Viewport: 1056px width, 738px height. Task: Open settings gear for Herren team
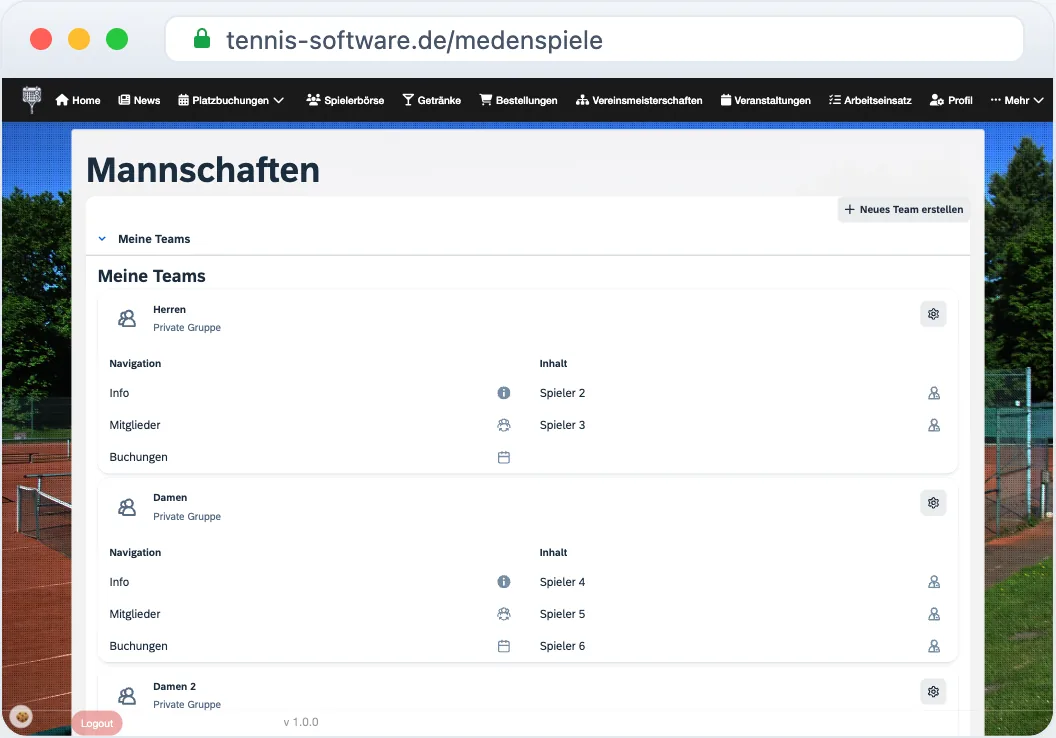click(933, 314)
